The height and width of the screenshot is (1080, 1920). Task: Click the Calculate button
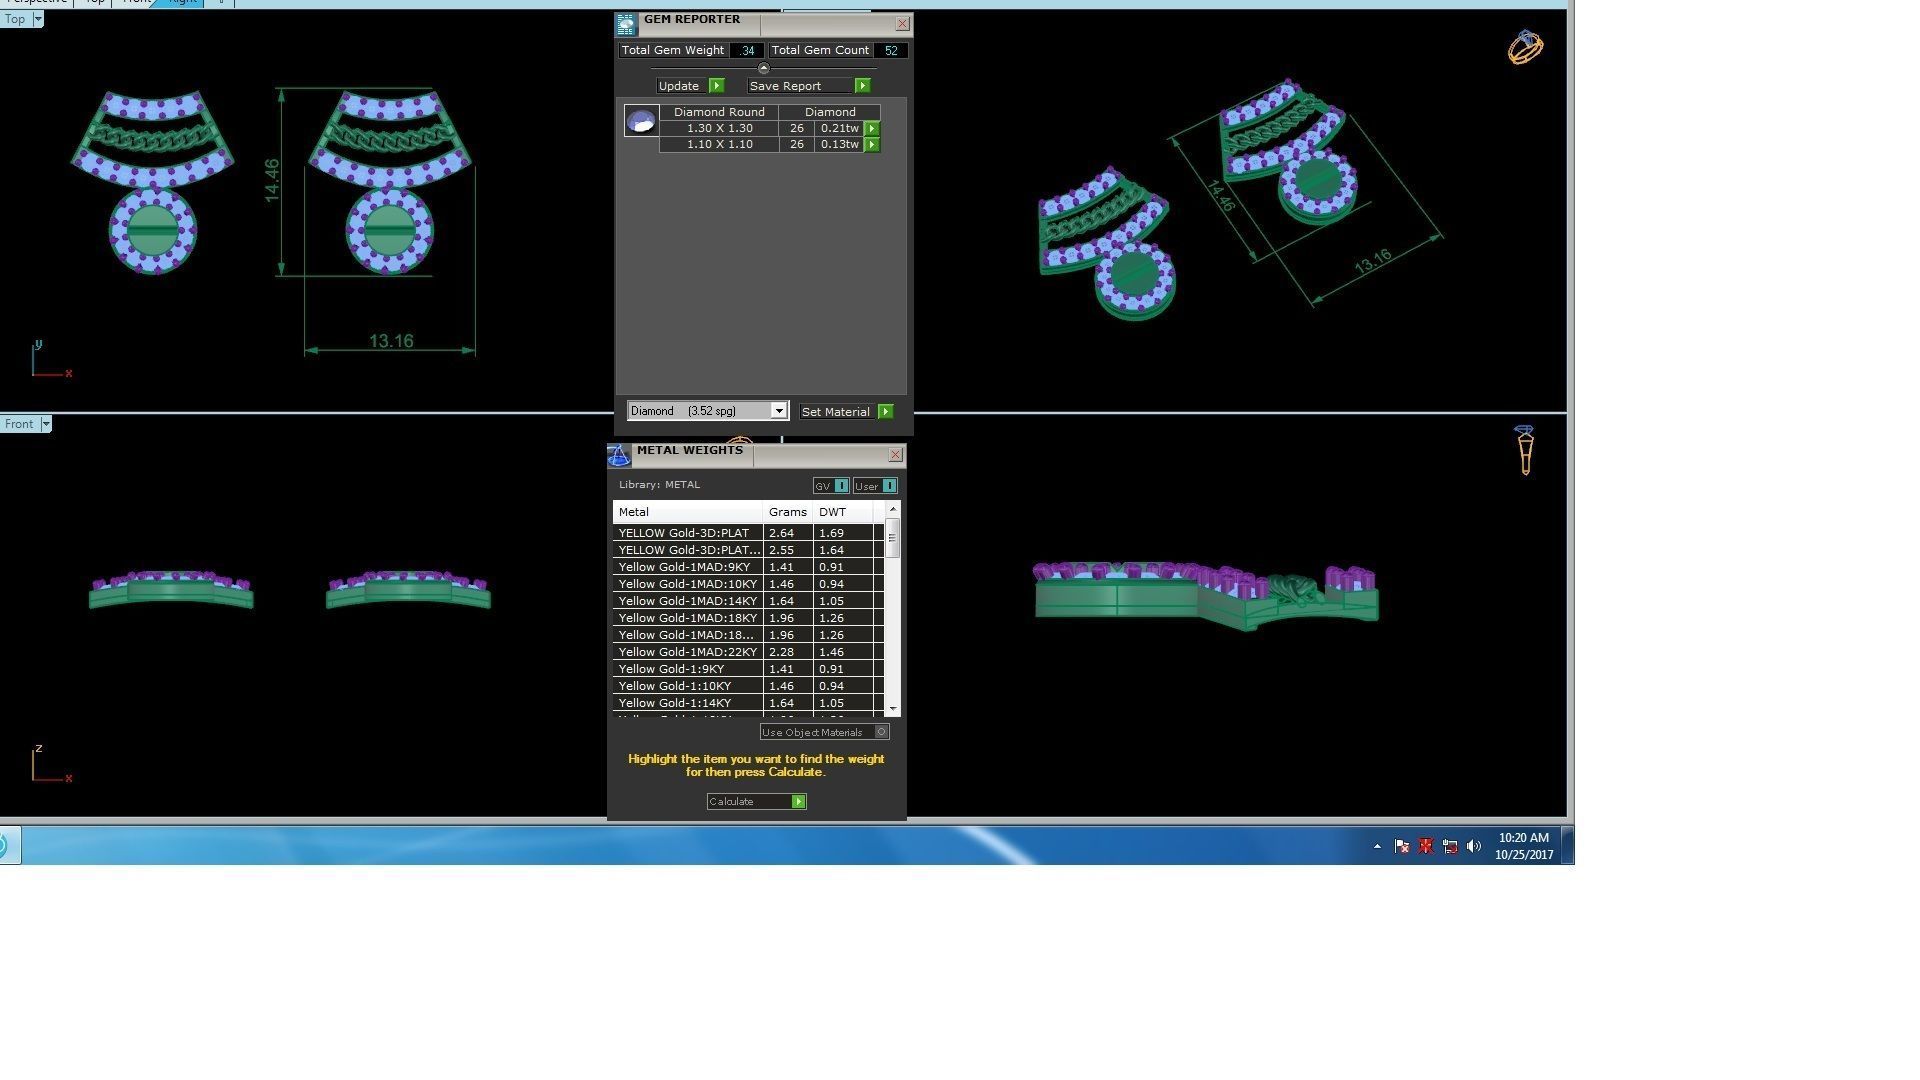756,802
